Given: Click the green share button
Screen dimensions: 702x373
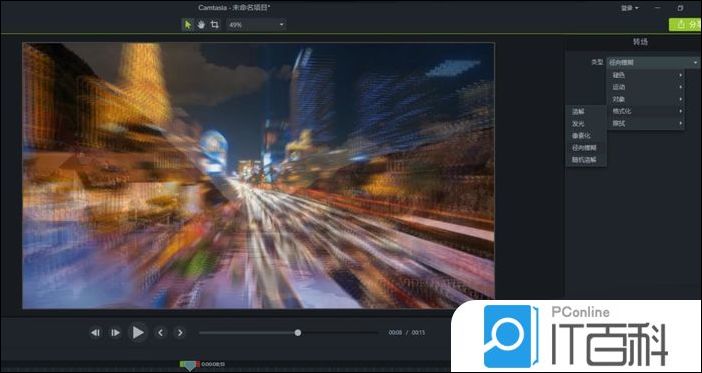Looking at the screenshot, I should [x=685, y=25].
